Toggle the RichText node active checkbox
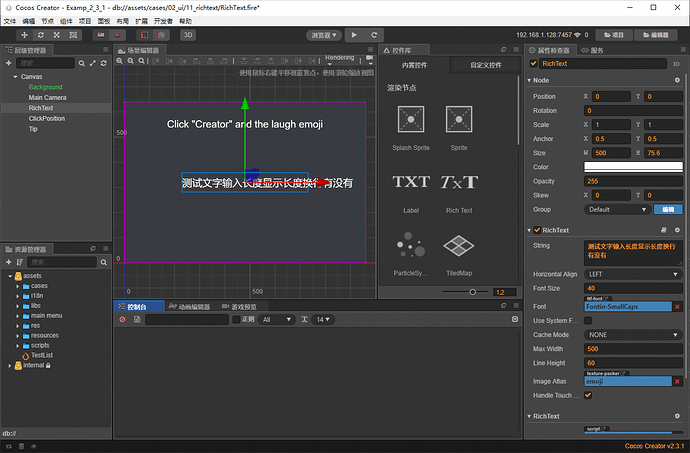Screen dimensions: 690x453 pos(534,63)
